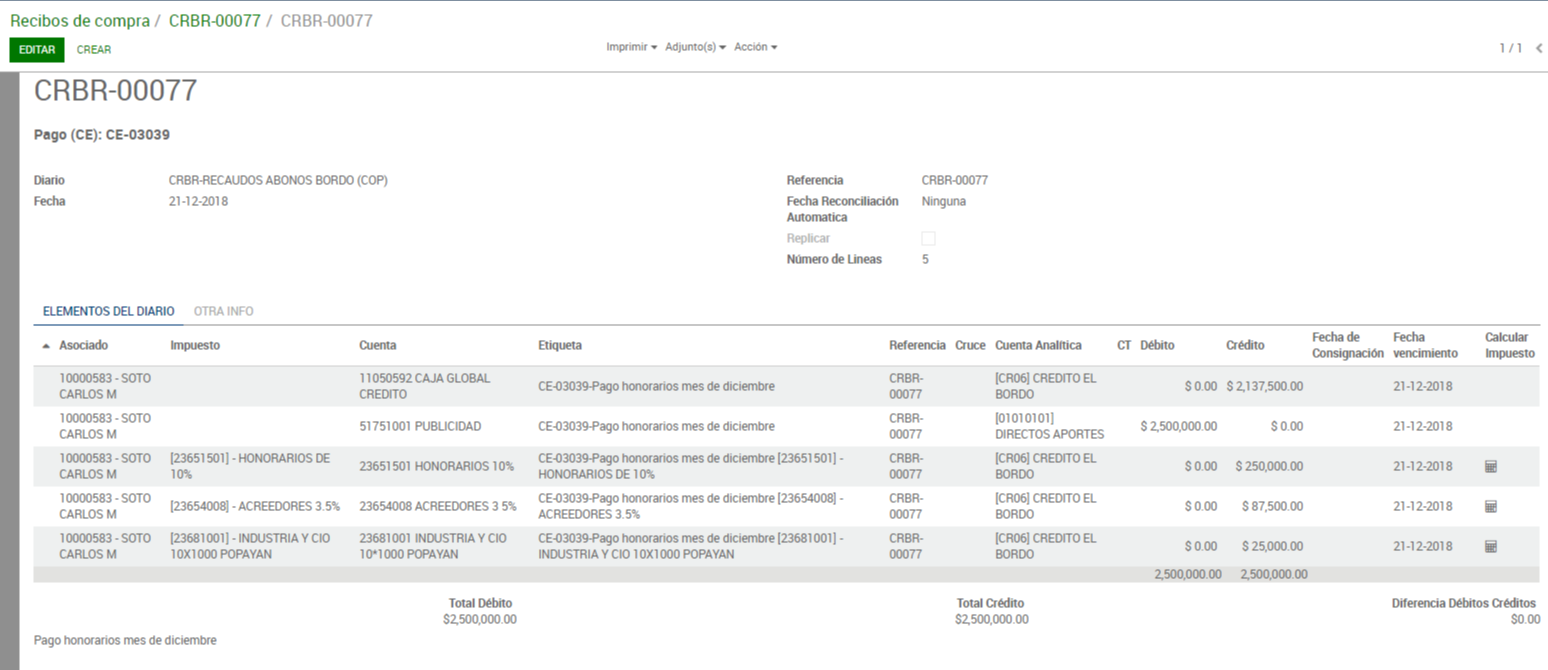This screenshot has height=670, width=1548.
Task: Sort by Asociado column arrow
Action: (47, 346)
